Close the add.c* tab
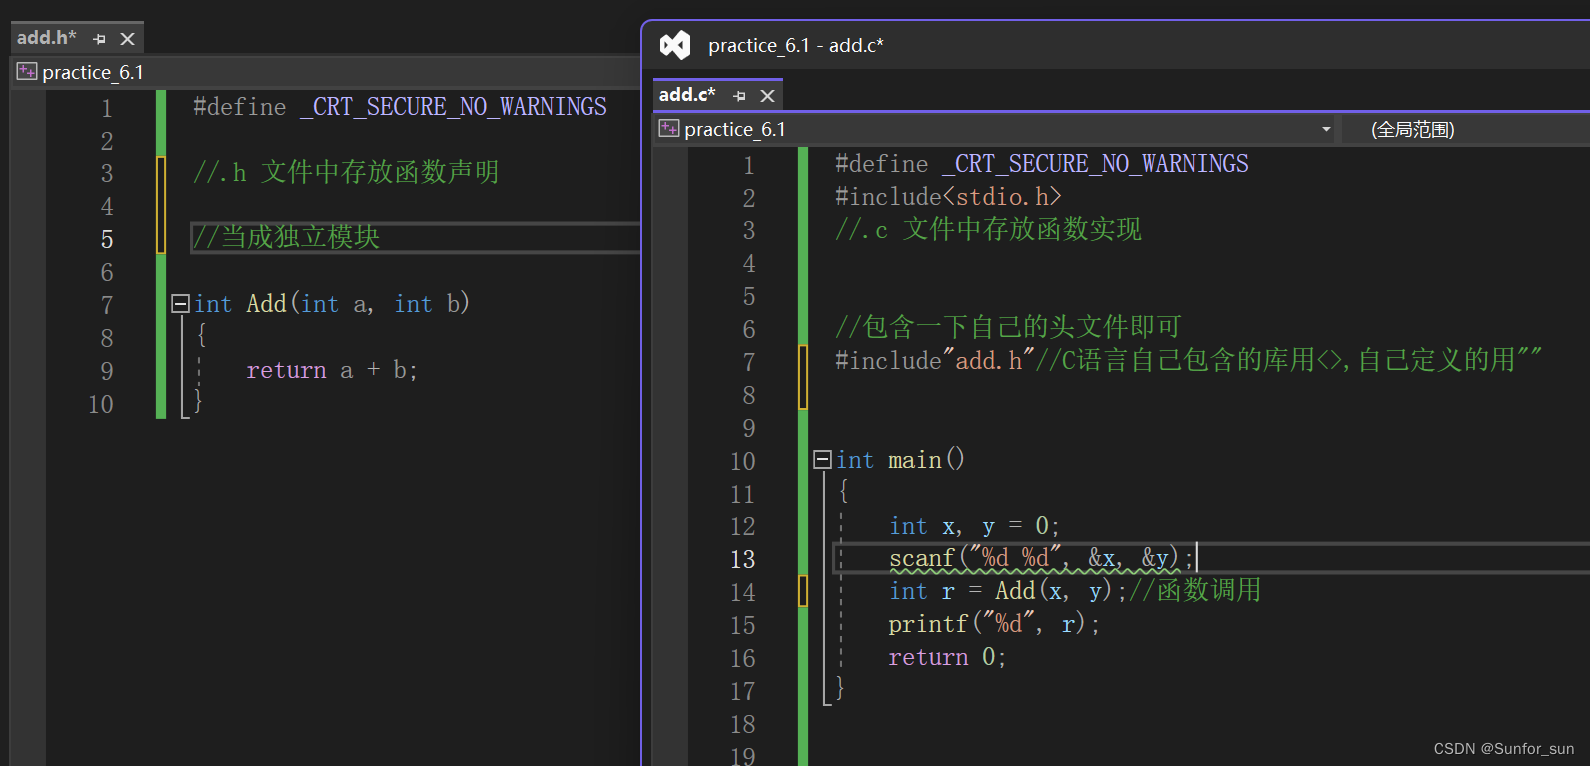 [x=767, y=96]
